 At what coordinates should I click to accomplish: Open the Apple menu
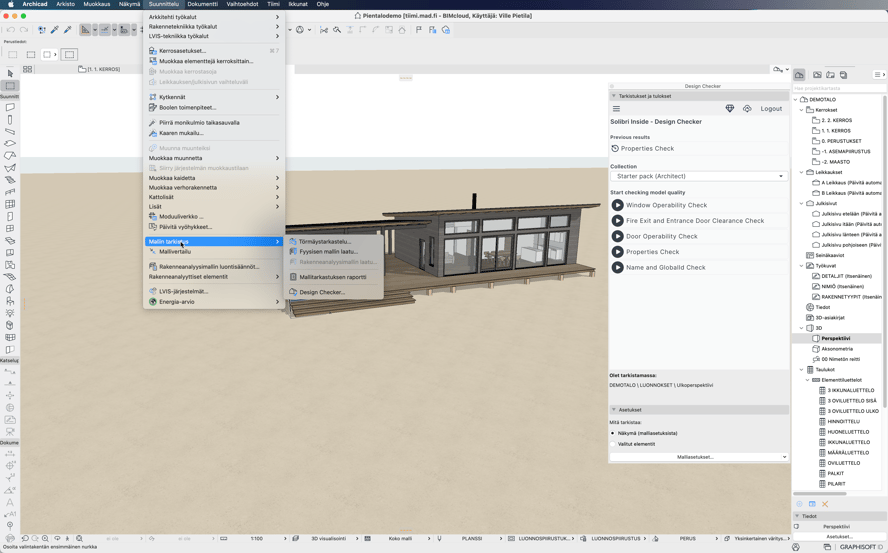pos(10,4)
